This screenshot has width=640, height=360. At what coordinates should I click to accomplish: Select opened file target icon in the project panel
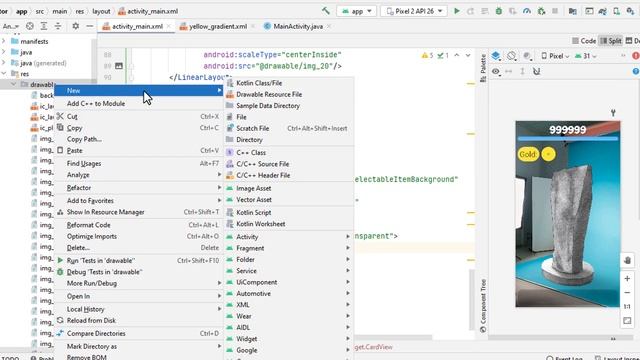point(30,26)
